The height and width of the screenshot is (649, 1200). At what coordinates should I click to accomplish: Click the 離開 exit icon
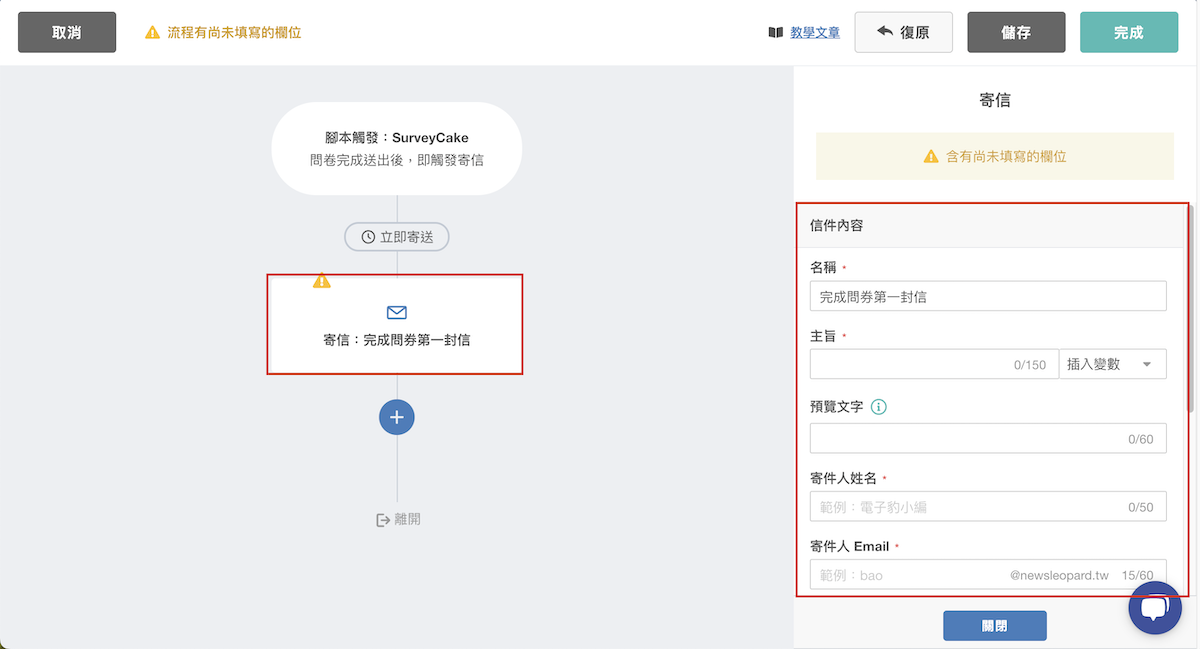[383, 520]
